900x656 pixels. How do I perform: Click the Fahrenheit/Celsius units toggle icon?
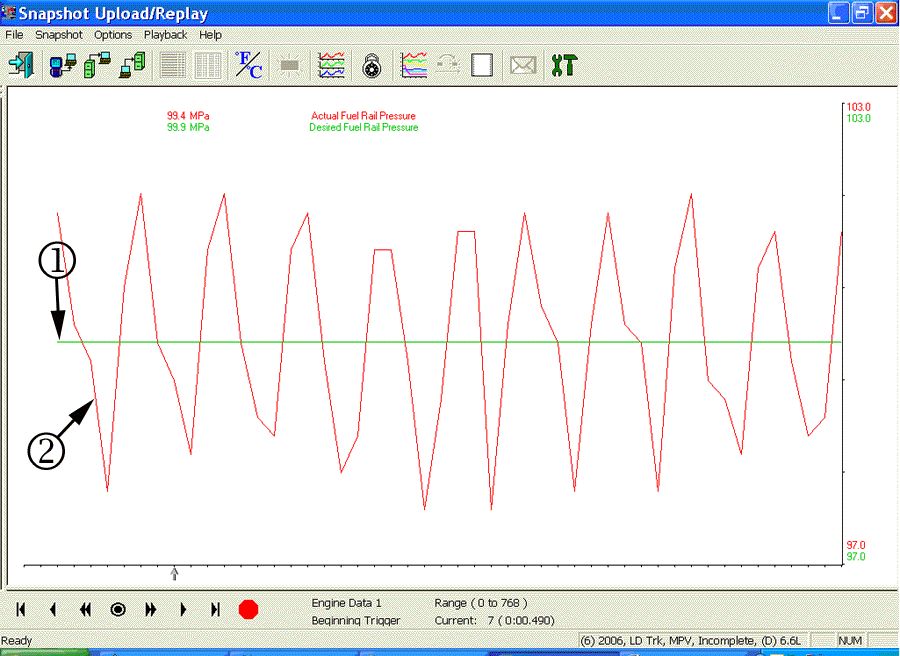tap(248, 66)
